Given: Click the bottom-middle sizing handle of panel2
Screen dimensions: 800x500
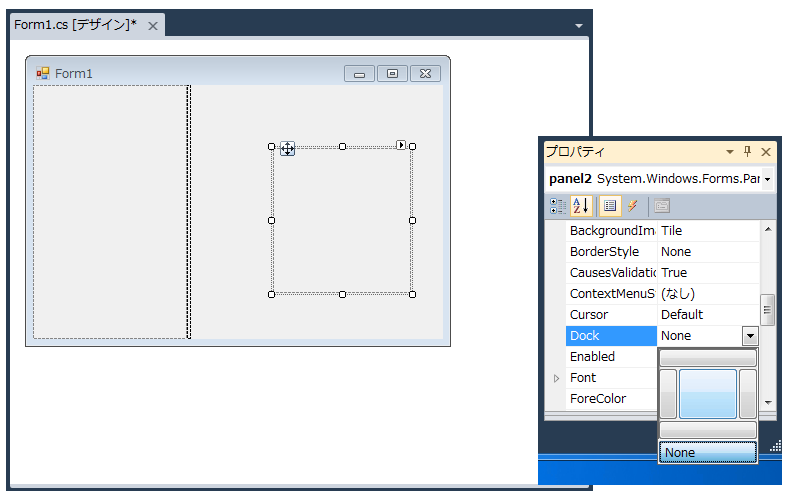Looking at the screenshot, I should [342, 294].
